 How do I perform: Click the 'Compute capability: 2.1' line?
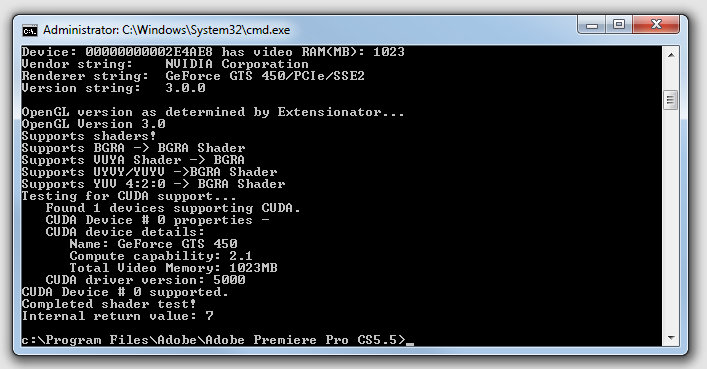(x=161, y=256)
